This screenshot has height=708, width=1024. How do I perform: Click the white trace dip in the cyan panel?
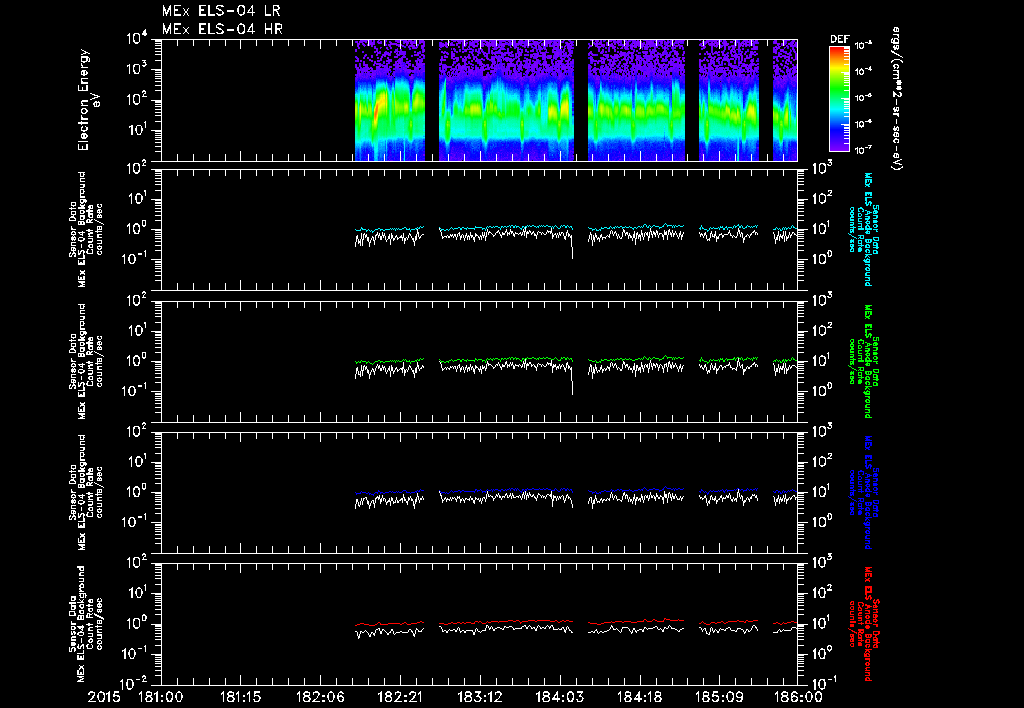coord(572,252)
